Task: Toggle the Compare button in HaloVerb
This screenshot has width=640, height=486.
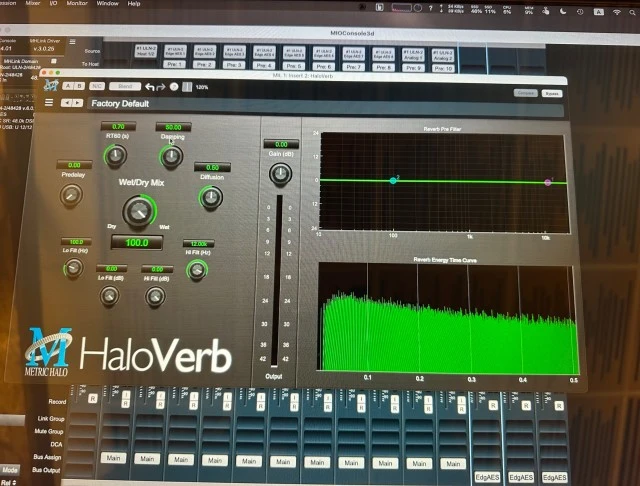Action: point(525,93)
